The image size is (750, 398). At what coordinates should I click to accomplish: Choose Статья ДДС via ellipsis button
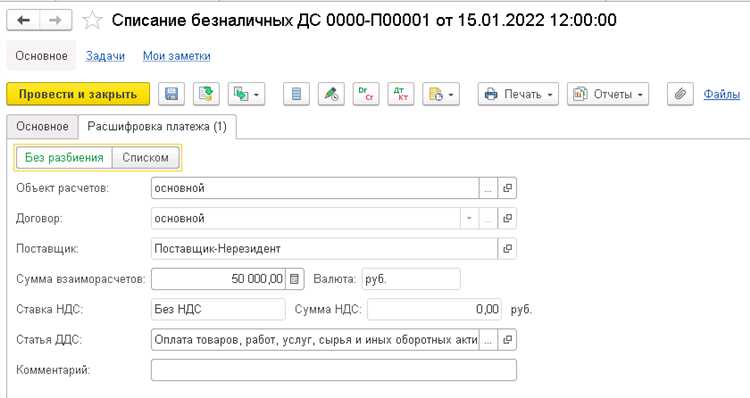pos(488,340)
